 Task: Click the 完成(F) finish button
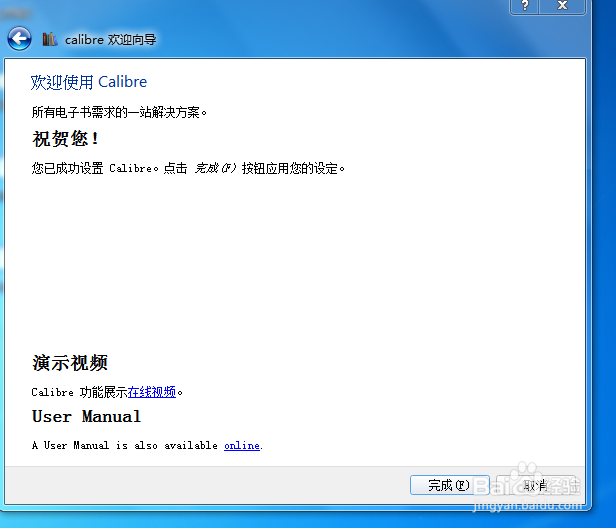click(449, 485)
